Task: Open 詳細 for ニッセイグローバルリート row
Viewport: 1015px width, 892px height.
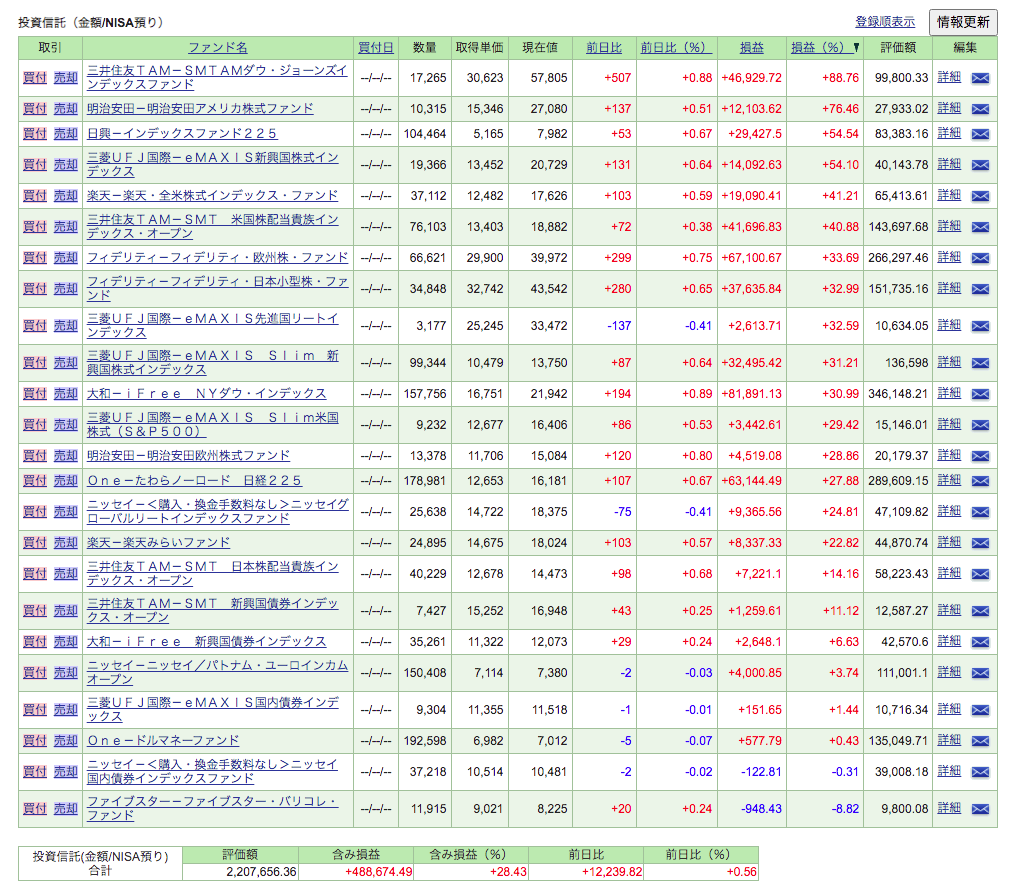Action: (949, 511)
